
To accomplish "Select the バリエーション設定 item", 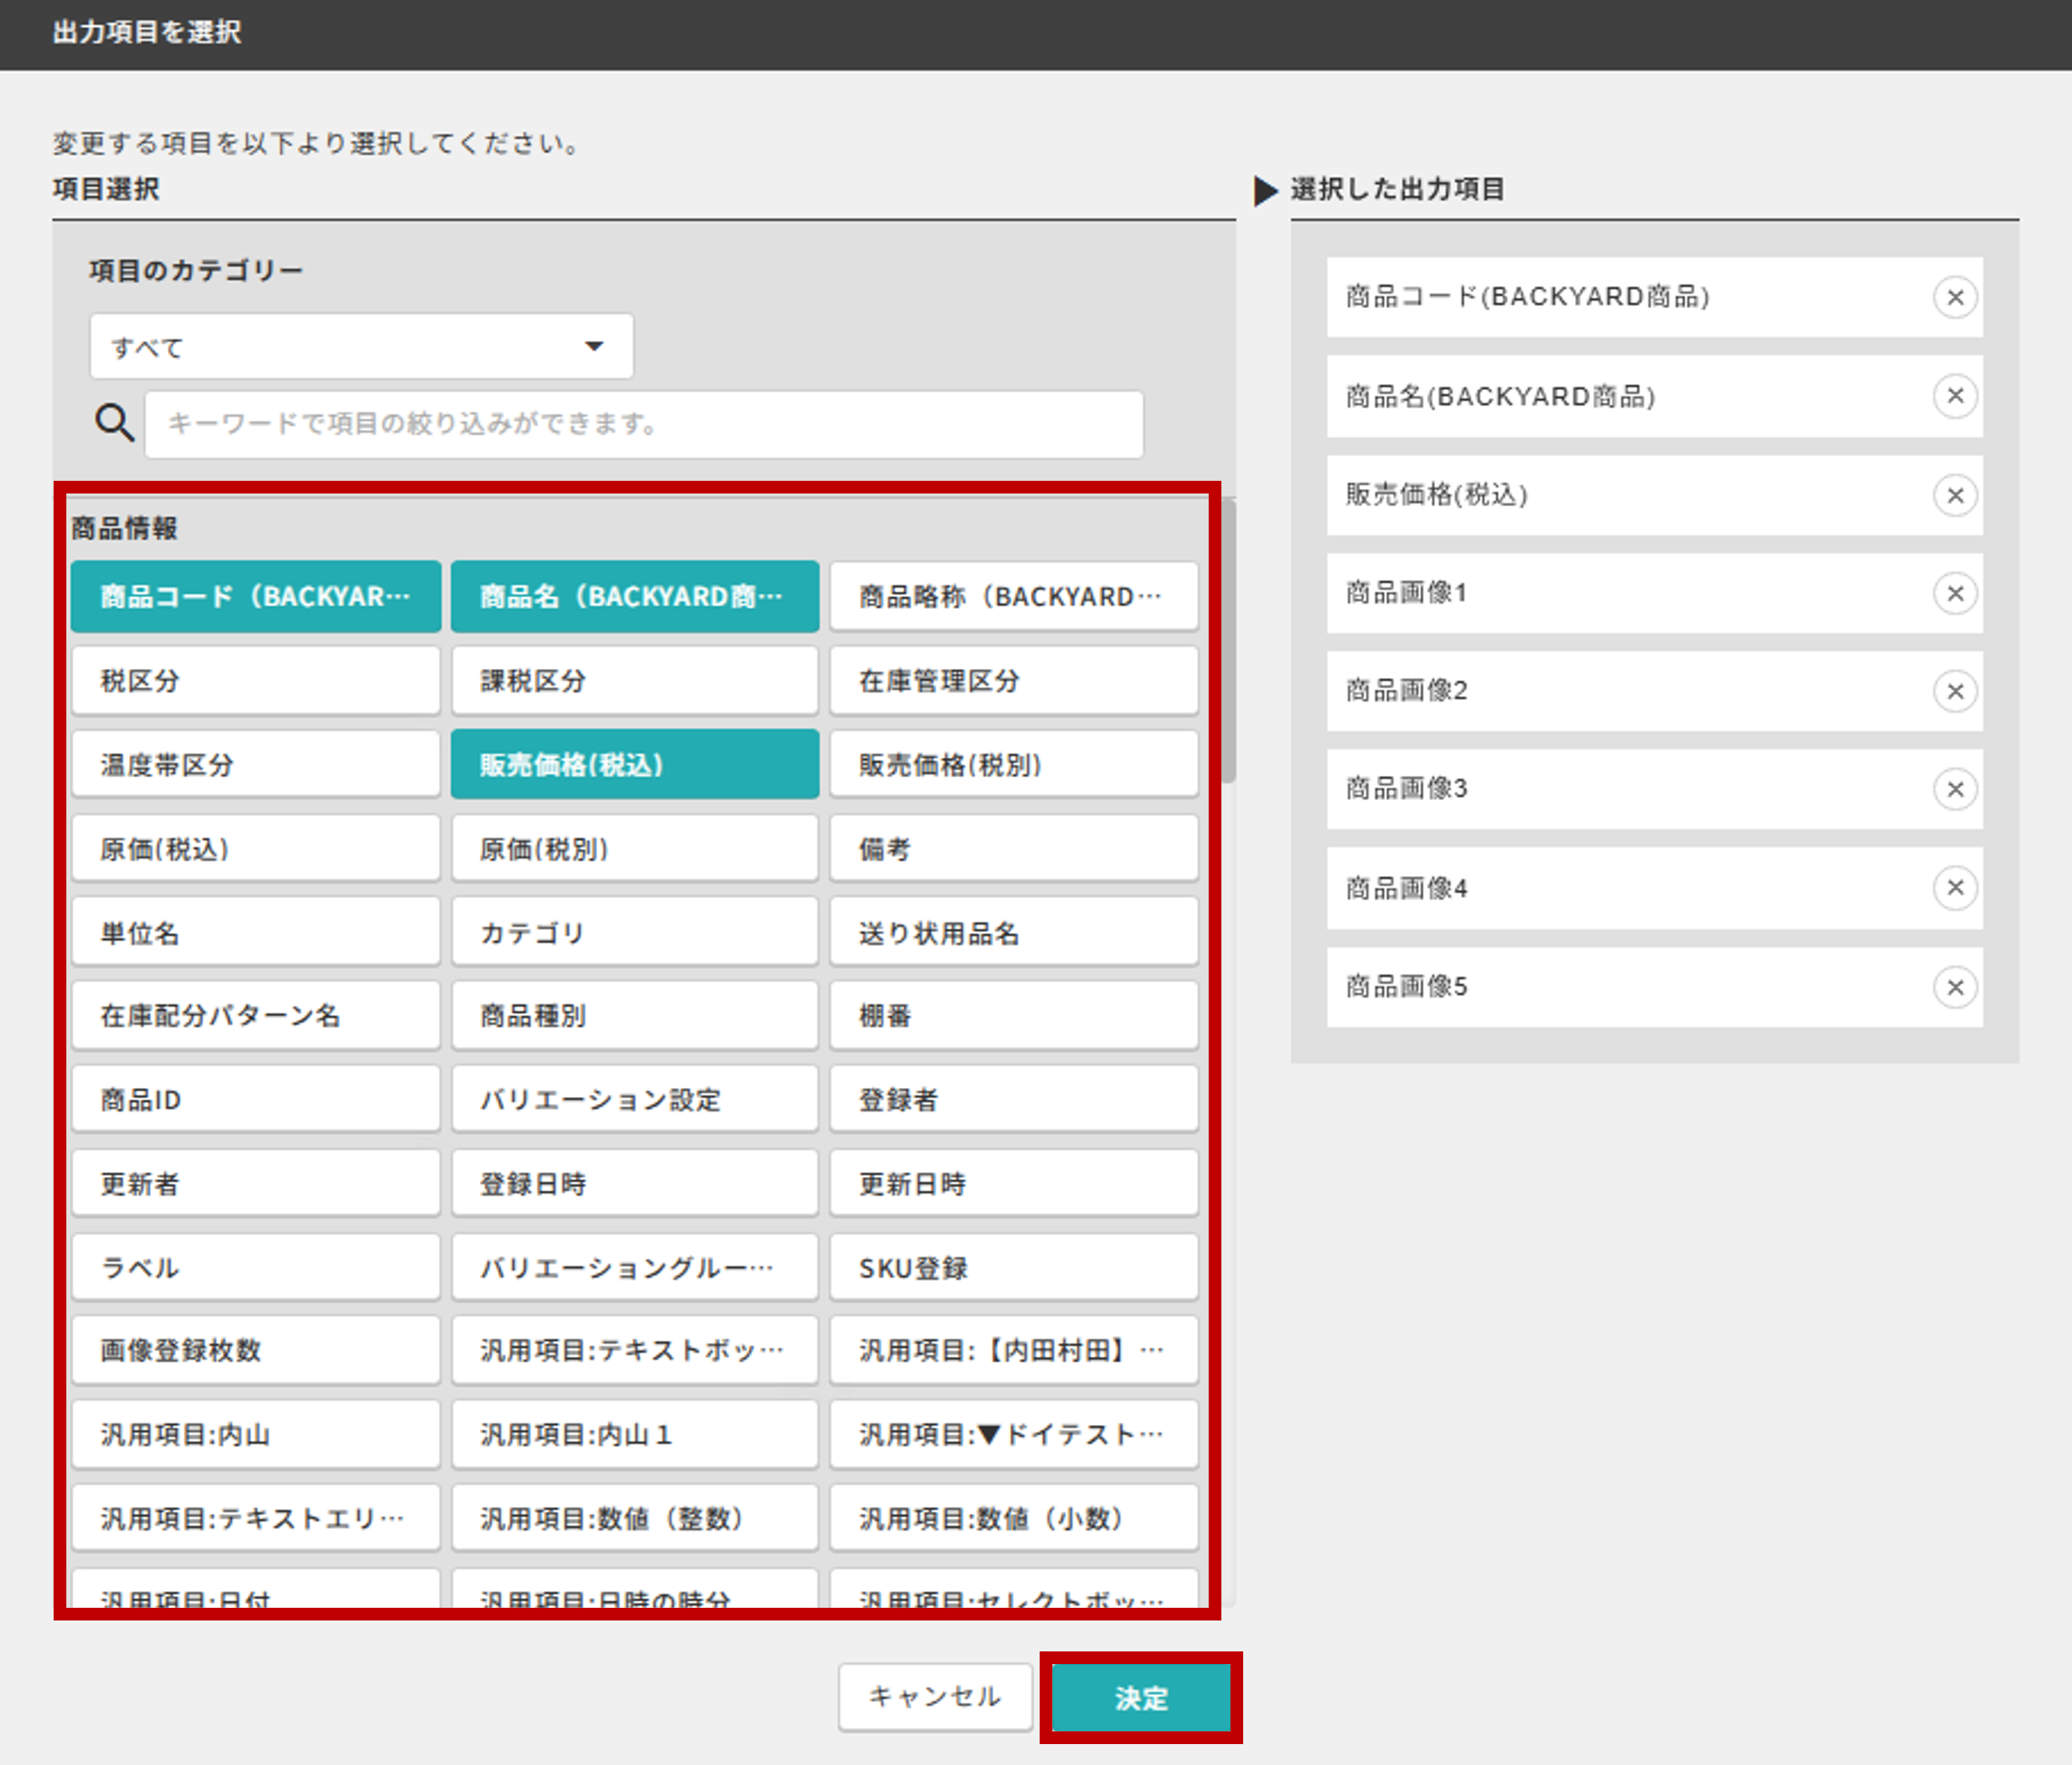I will point(635,1100).
